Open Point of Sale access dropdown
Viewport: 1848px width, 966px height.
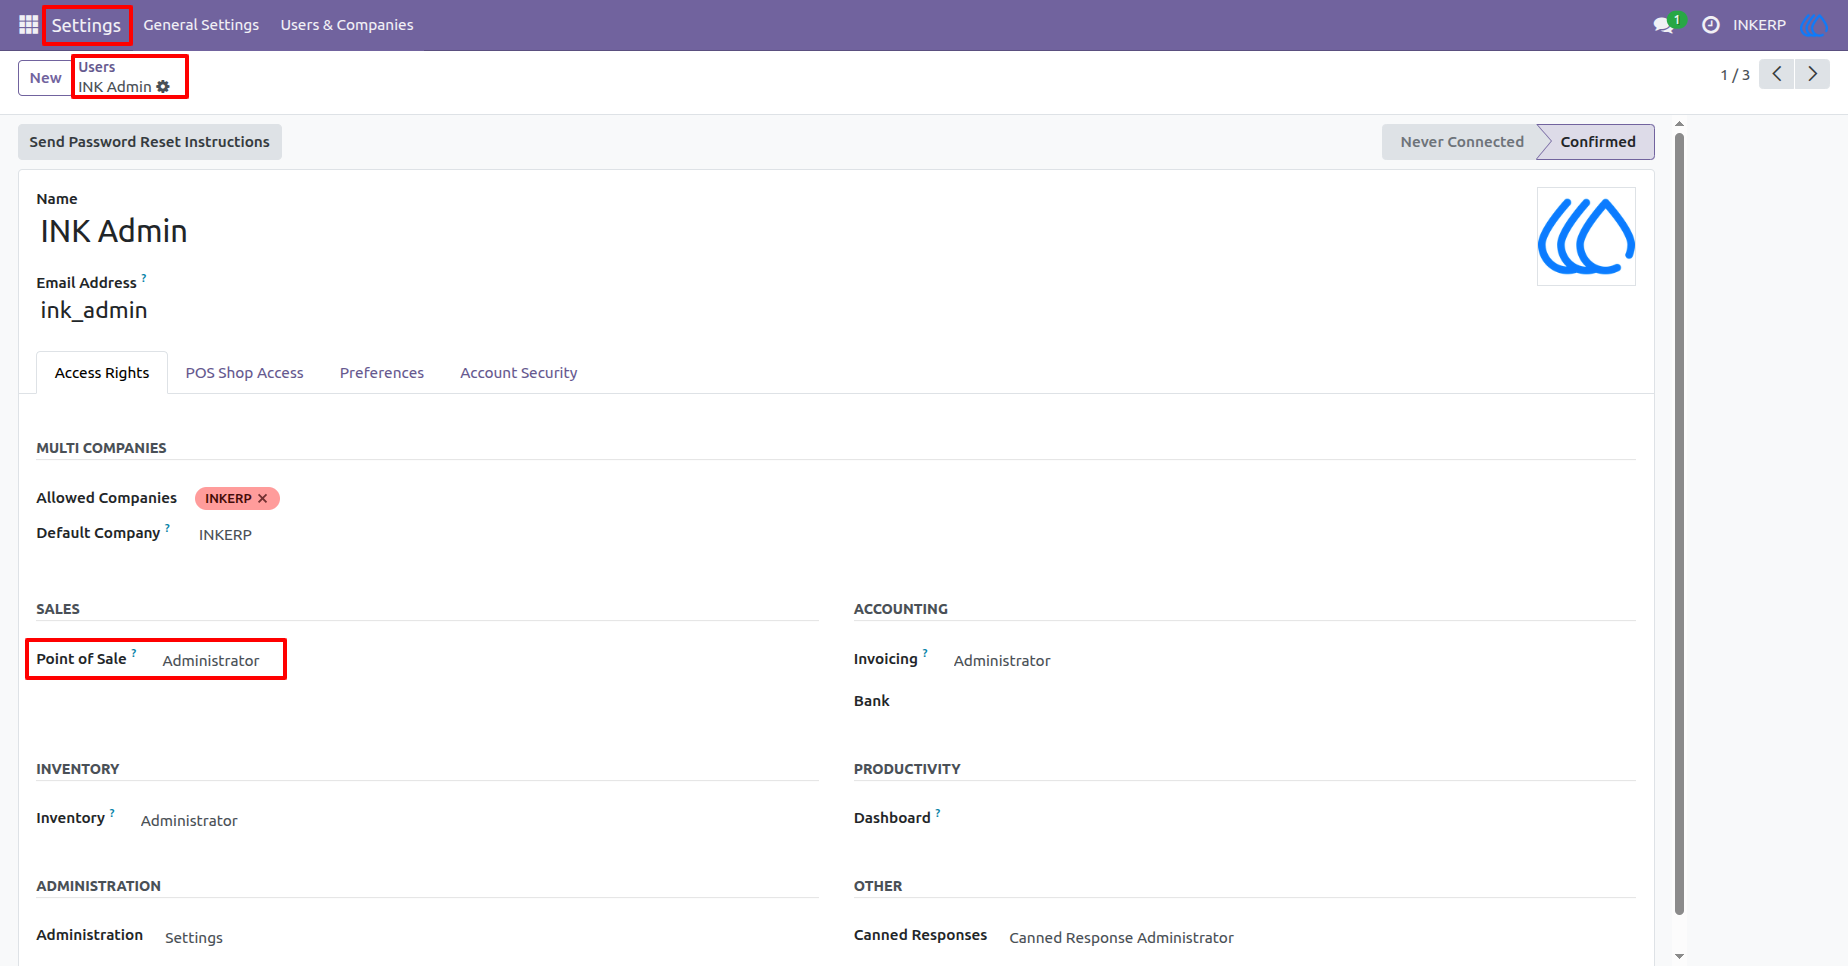pyautogui.click(x=211, y=660)
